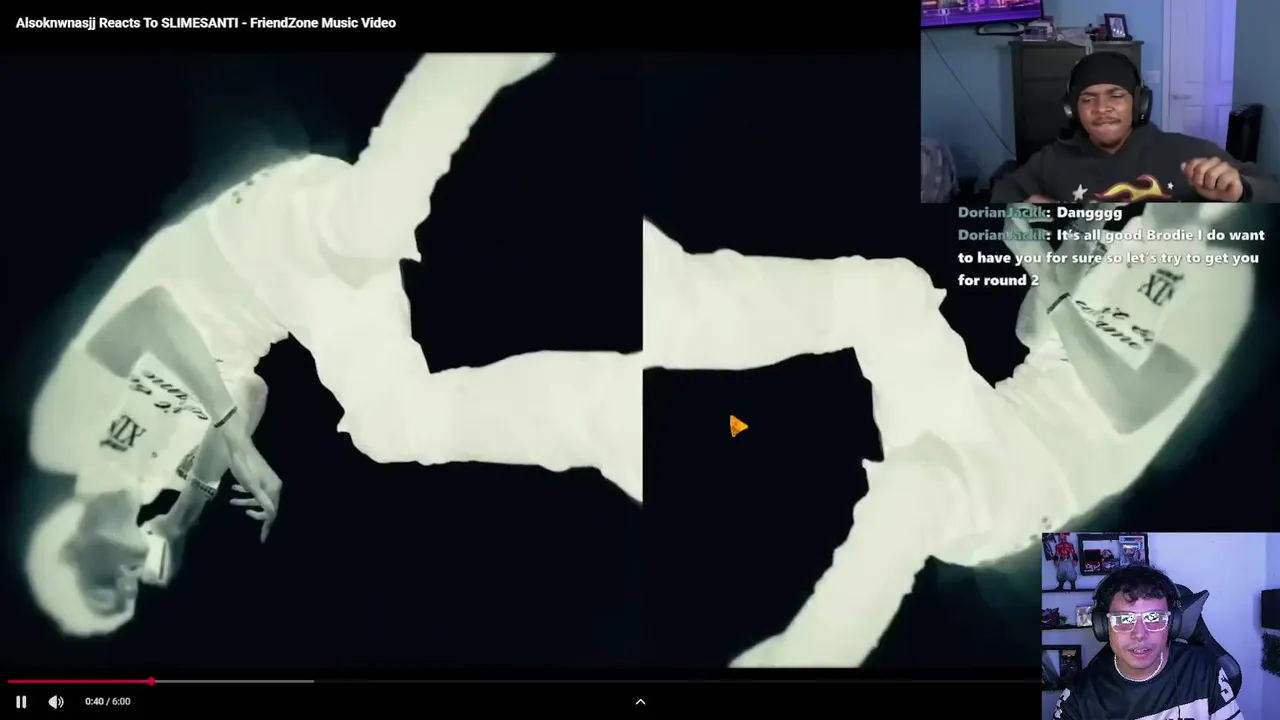Mute audio with the speaker icon
The image size is (1280, 720).
(x=56, y=702)
